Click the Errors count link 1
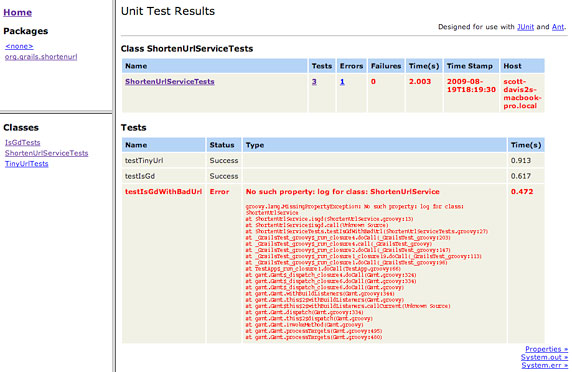 click(x=342, y=82)
